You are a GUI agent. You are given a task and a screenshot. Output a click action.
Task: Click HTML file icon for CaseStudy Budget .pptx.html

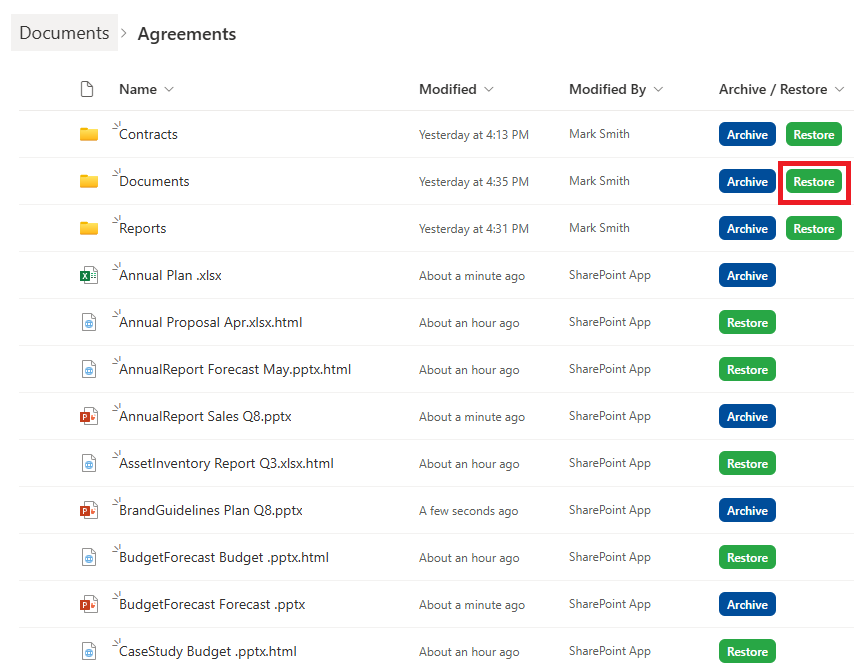89,651
